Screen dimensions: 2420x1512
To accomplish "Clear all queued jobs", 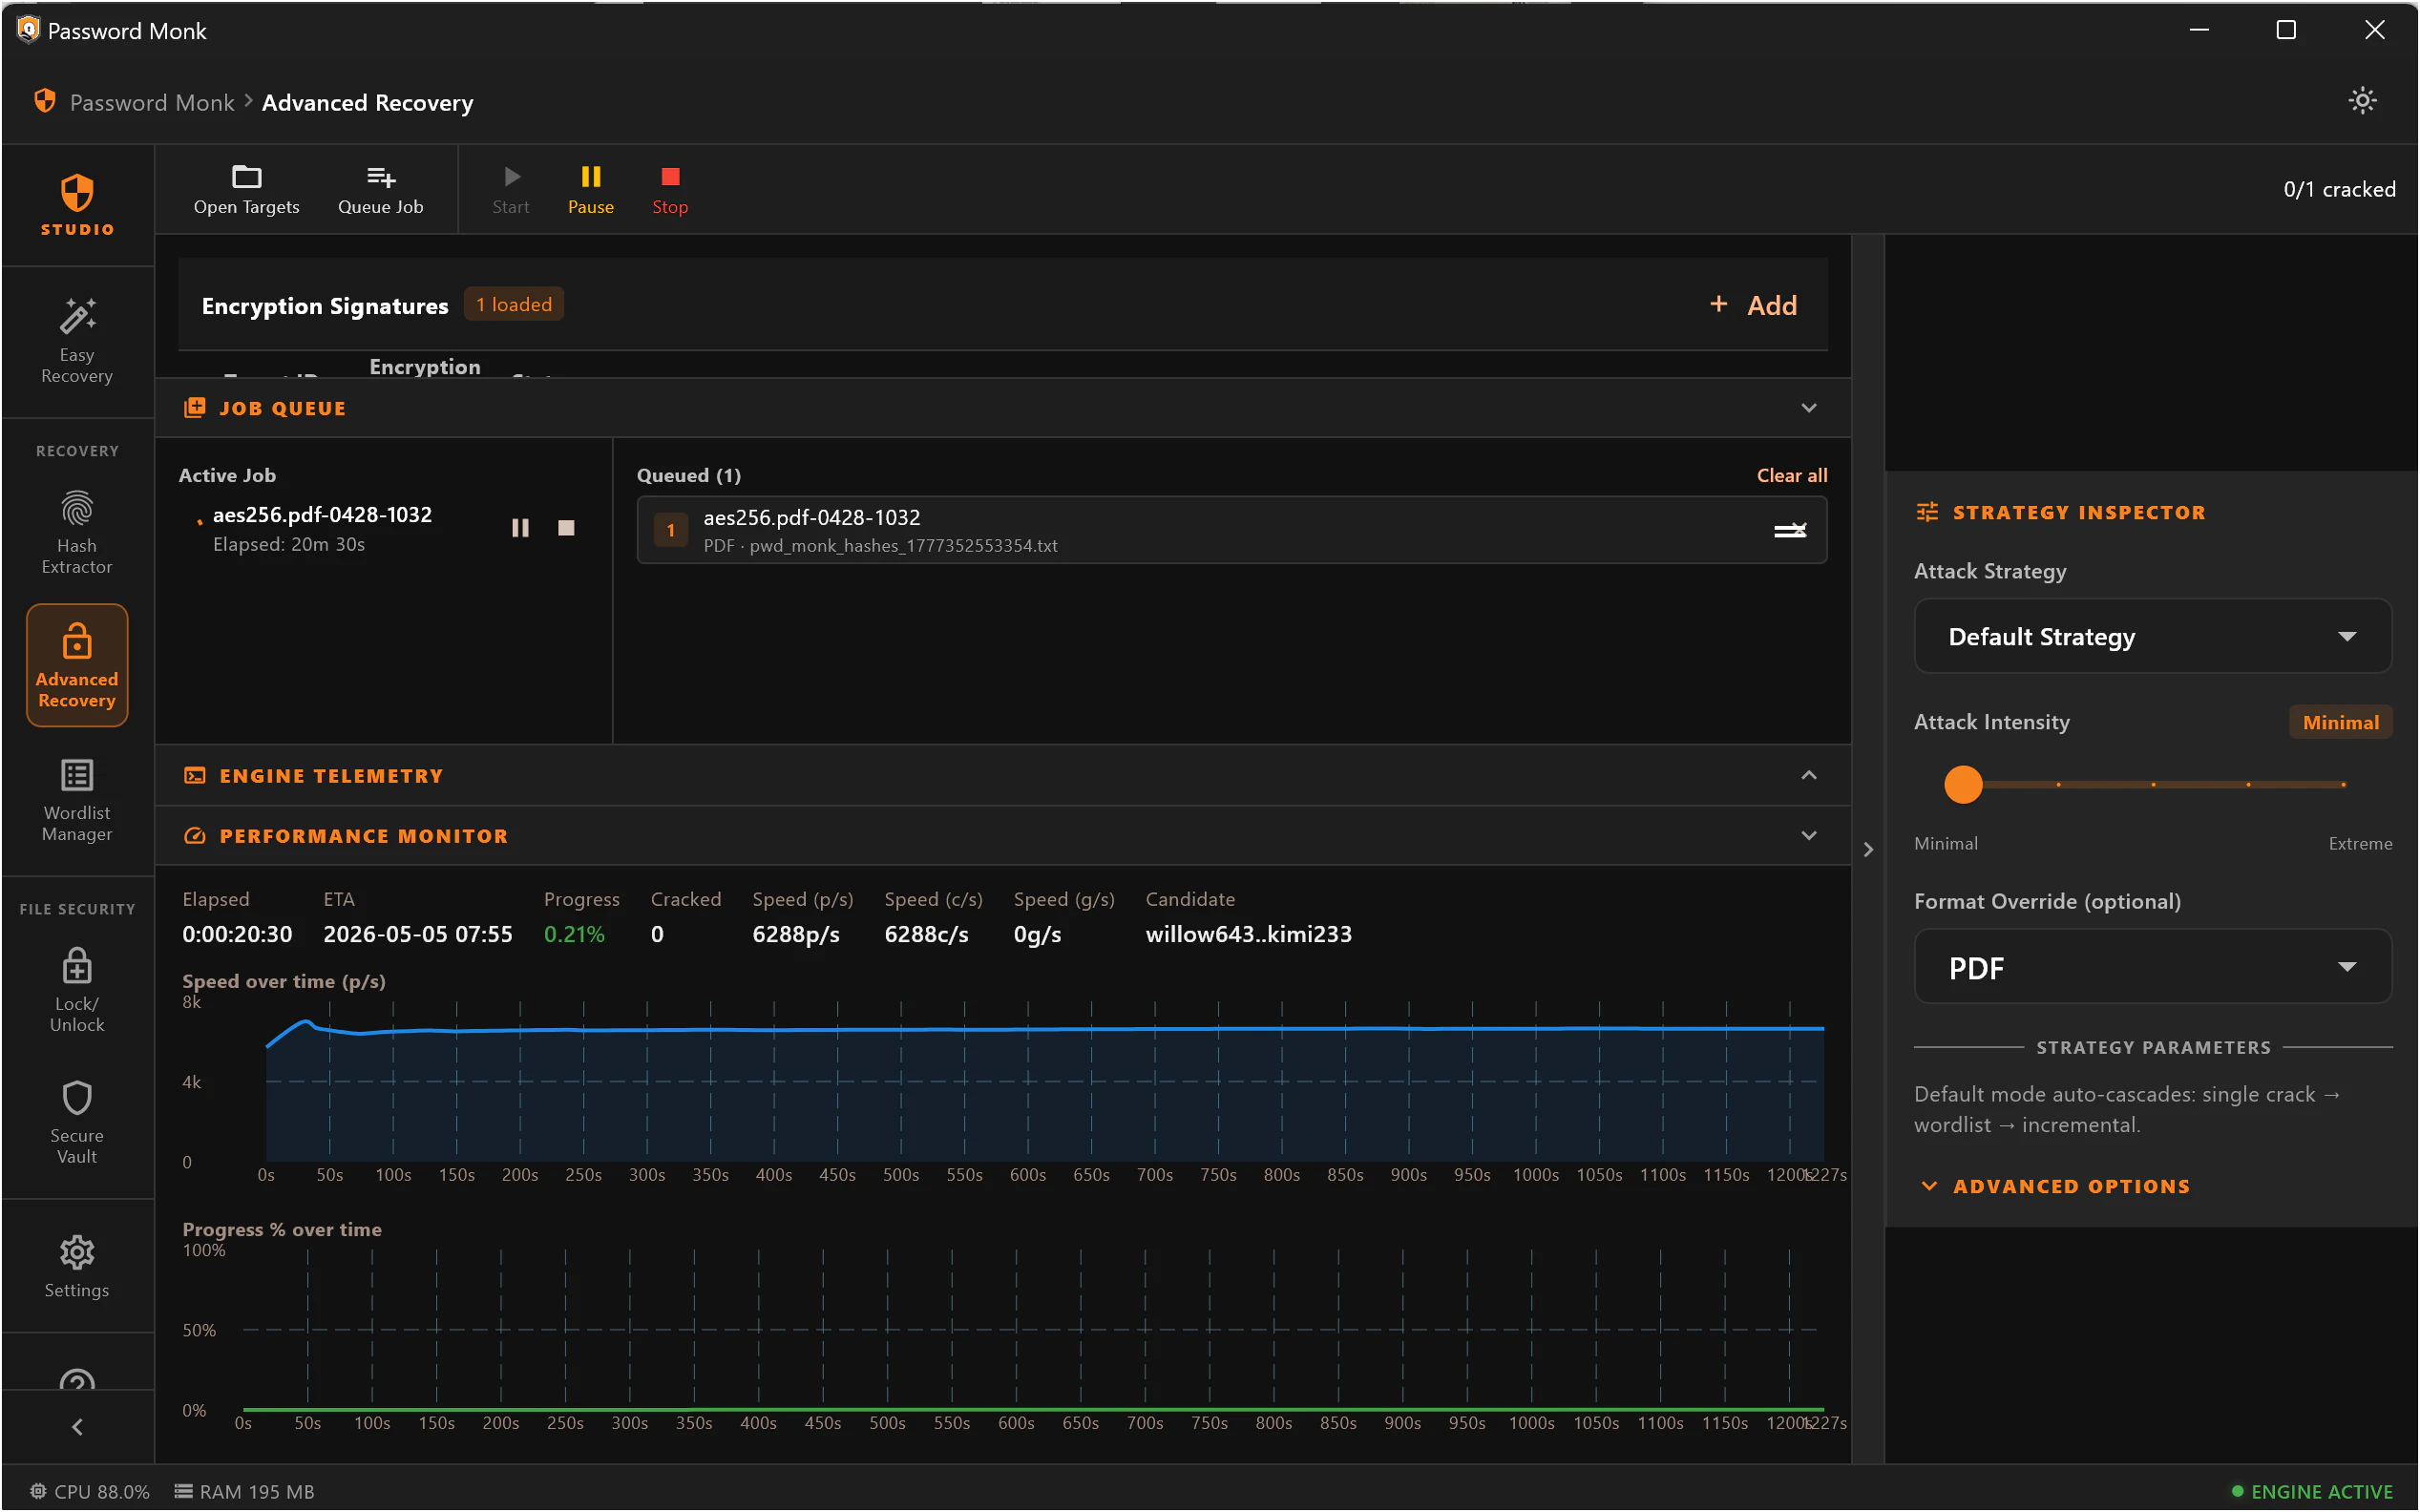I will [1791, 475].
